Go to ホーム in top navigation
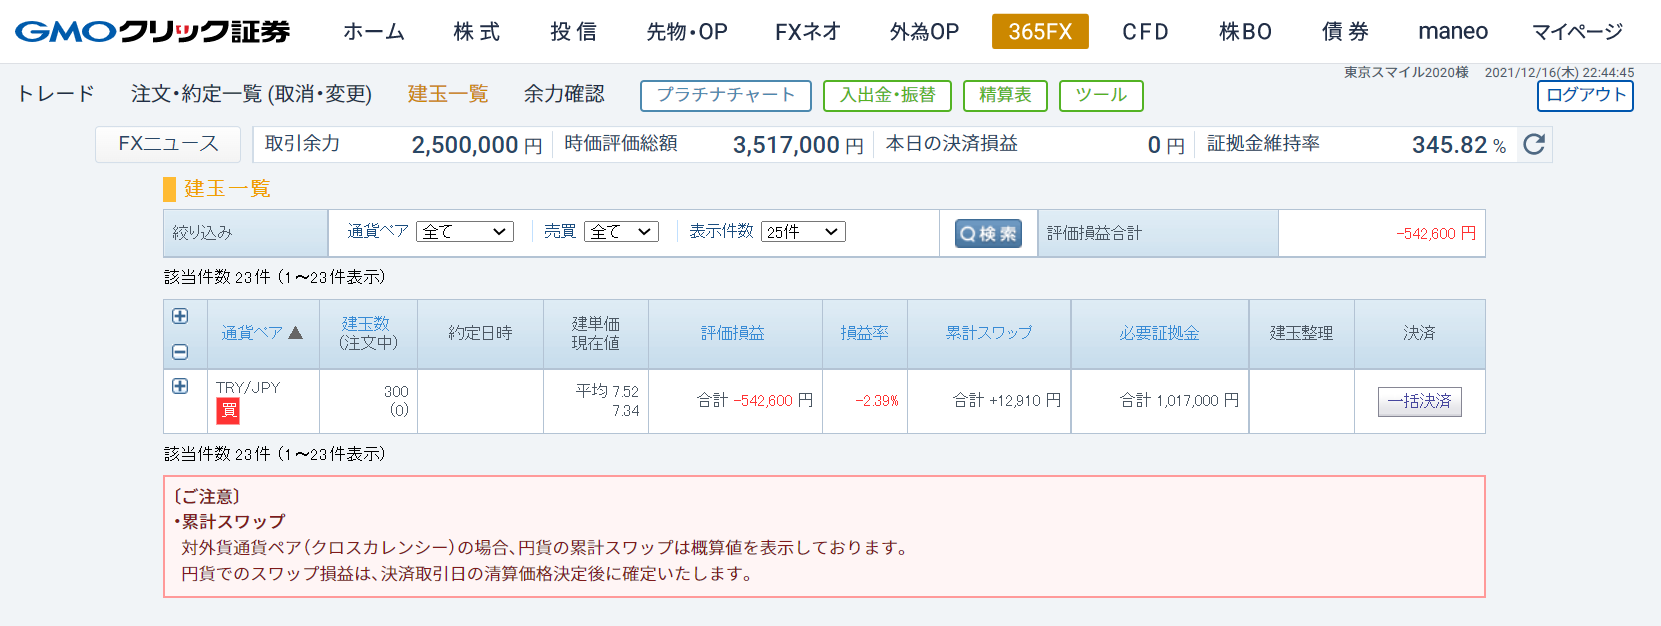This screenshot has width=1661, height=626. coord(374,32)
